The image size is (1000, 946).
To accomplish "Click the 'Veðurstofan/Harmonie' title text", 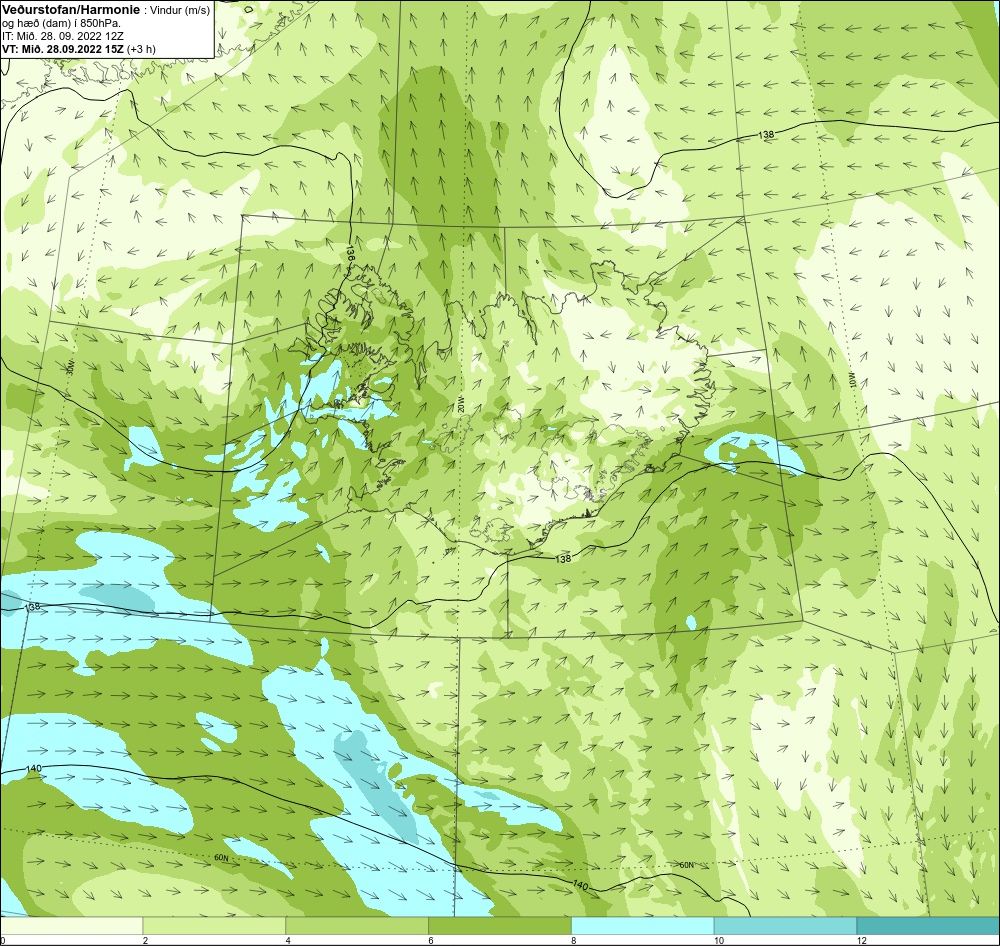I will 69,11.
